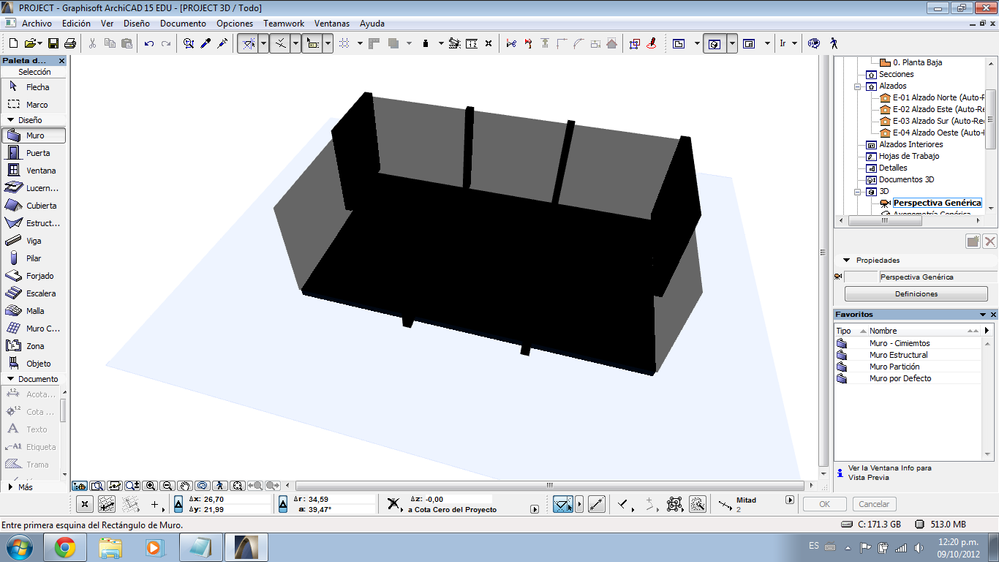Click zoom in magnifier on bottom bar
The width and height of the screenshot is (999, 562).
point(150,486)
